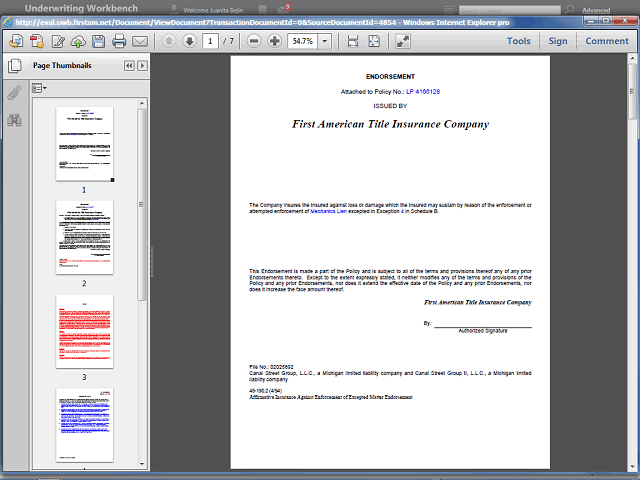Image resolution: width=640 pixels, height=480 pixels.
Task: Click policy number LP 4100128 in document
Action: click(423, 92)
